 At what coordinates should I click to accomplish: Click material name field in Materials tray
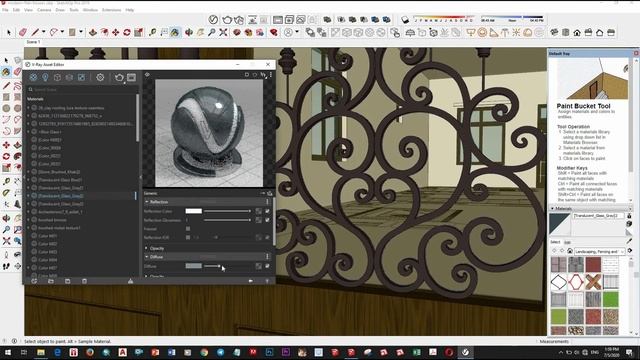pyautogui.click(x=599, y=216)
